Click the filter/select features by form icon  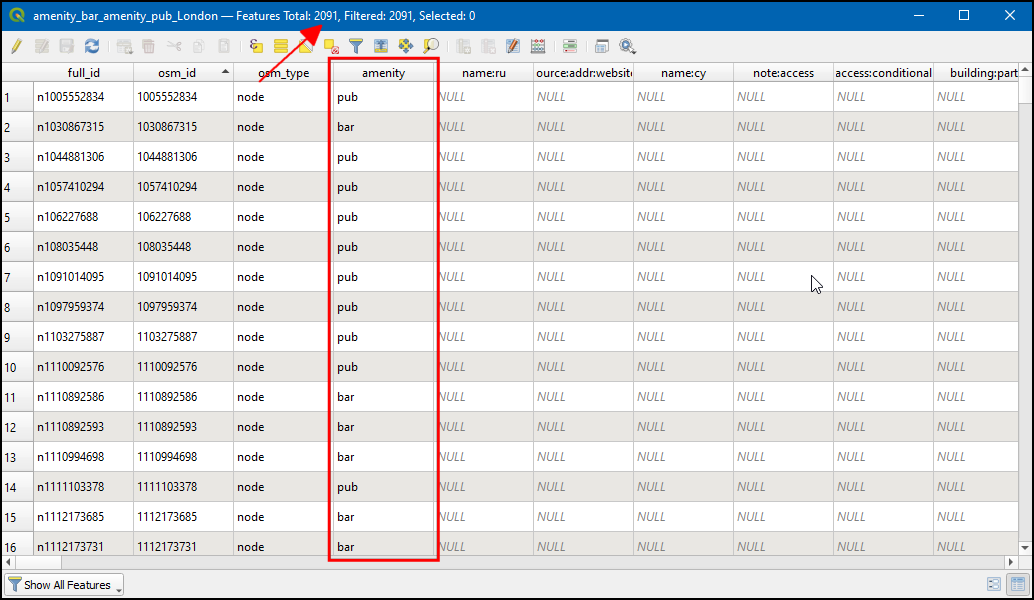[x=355, y=46]
